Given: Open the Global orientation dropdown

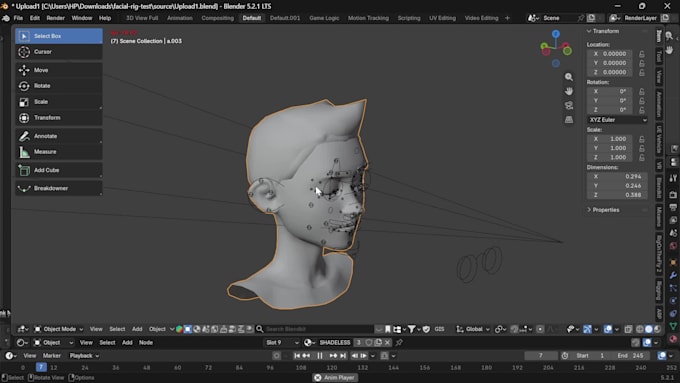Looking at the screenshot, I should pos(473,329).
